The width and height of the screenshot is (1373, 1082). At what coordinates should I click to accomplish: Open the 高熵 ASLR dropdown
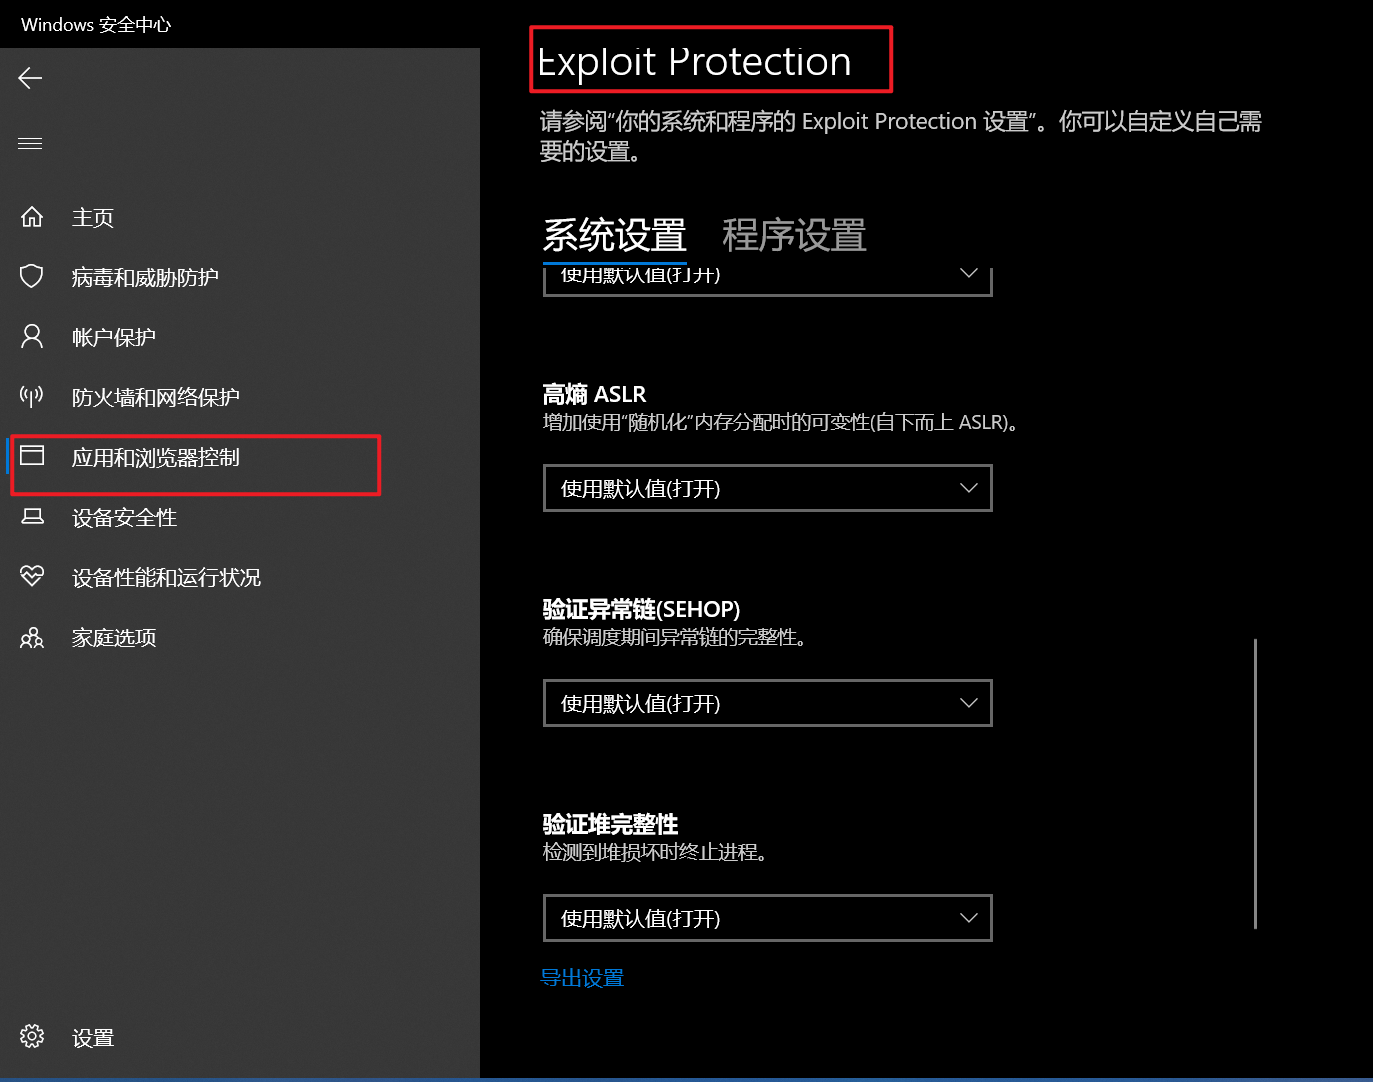pos(767,488)
